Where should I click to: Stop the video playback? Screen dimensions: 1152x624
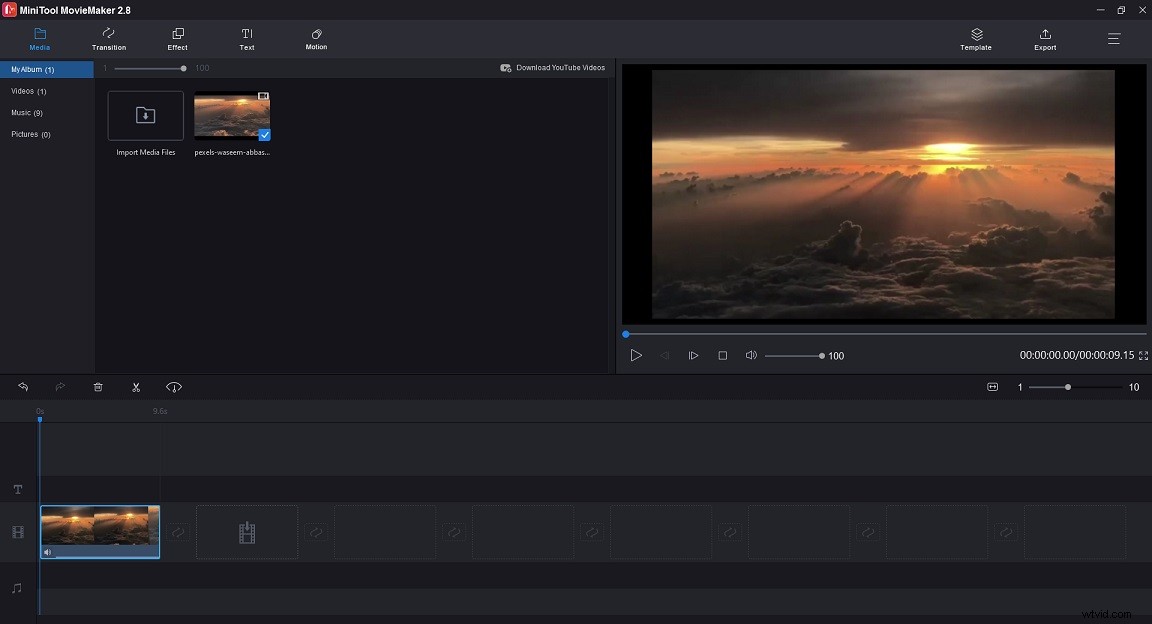tap(722, 355)
